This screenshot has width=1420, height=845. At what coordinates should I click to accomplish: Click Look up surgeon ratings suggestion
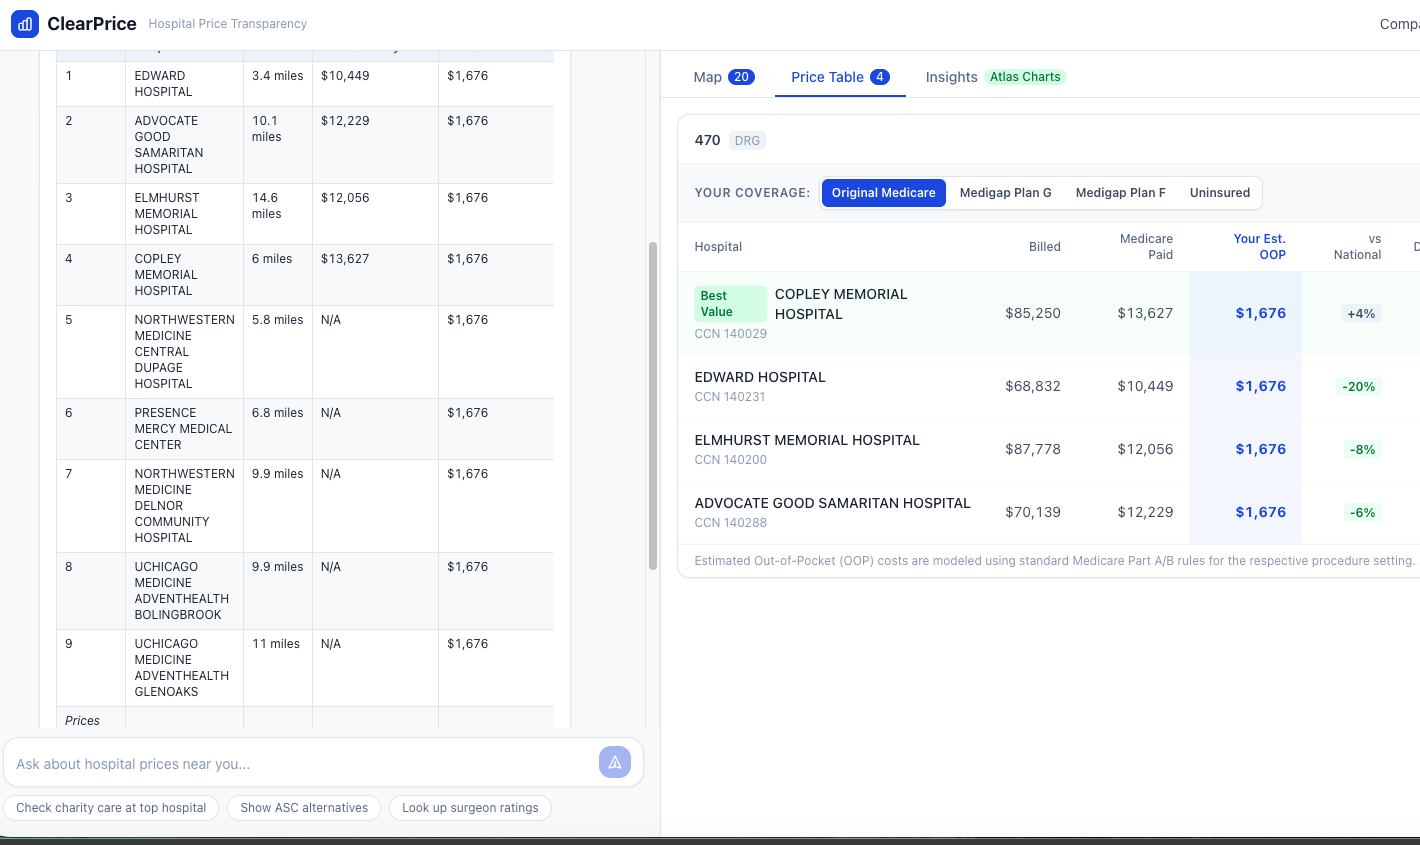pyautogui.click(x=470, y=808)
